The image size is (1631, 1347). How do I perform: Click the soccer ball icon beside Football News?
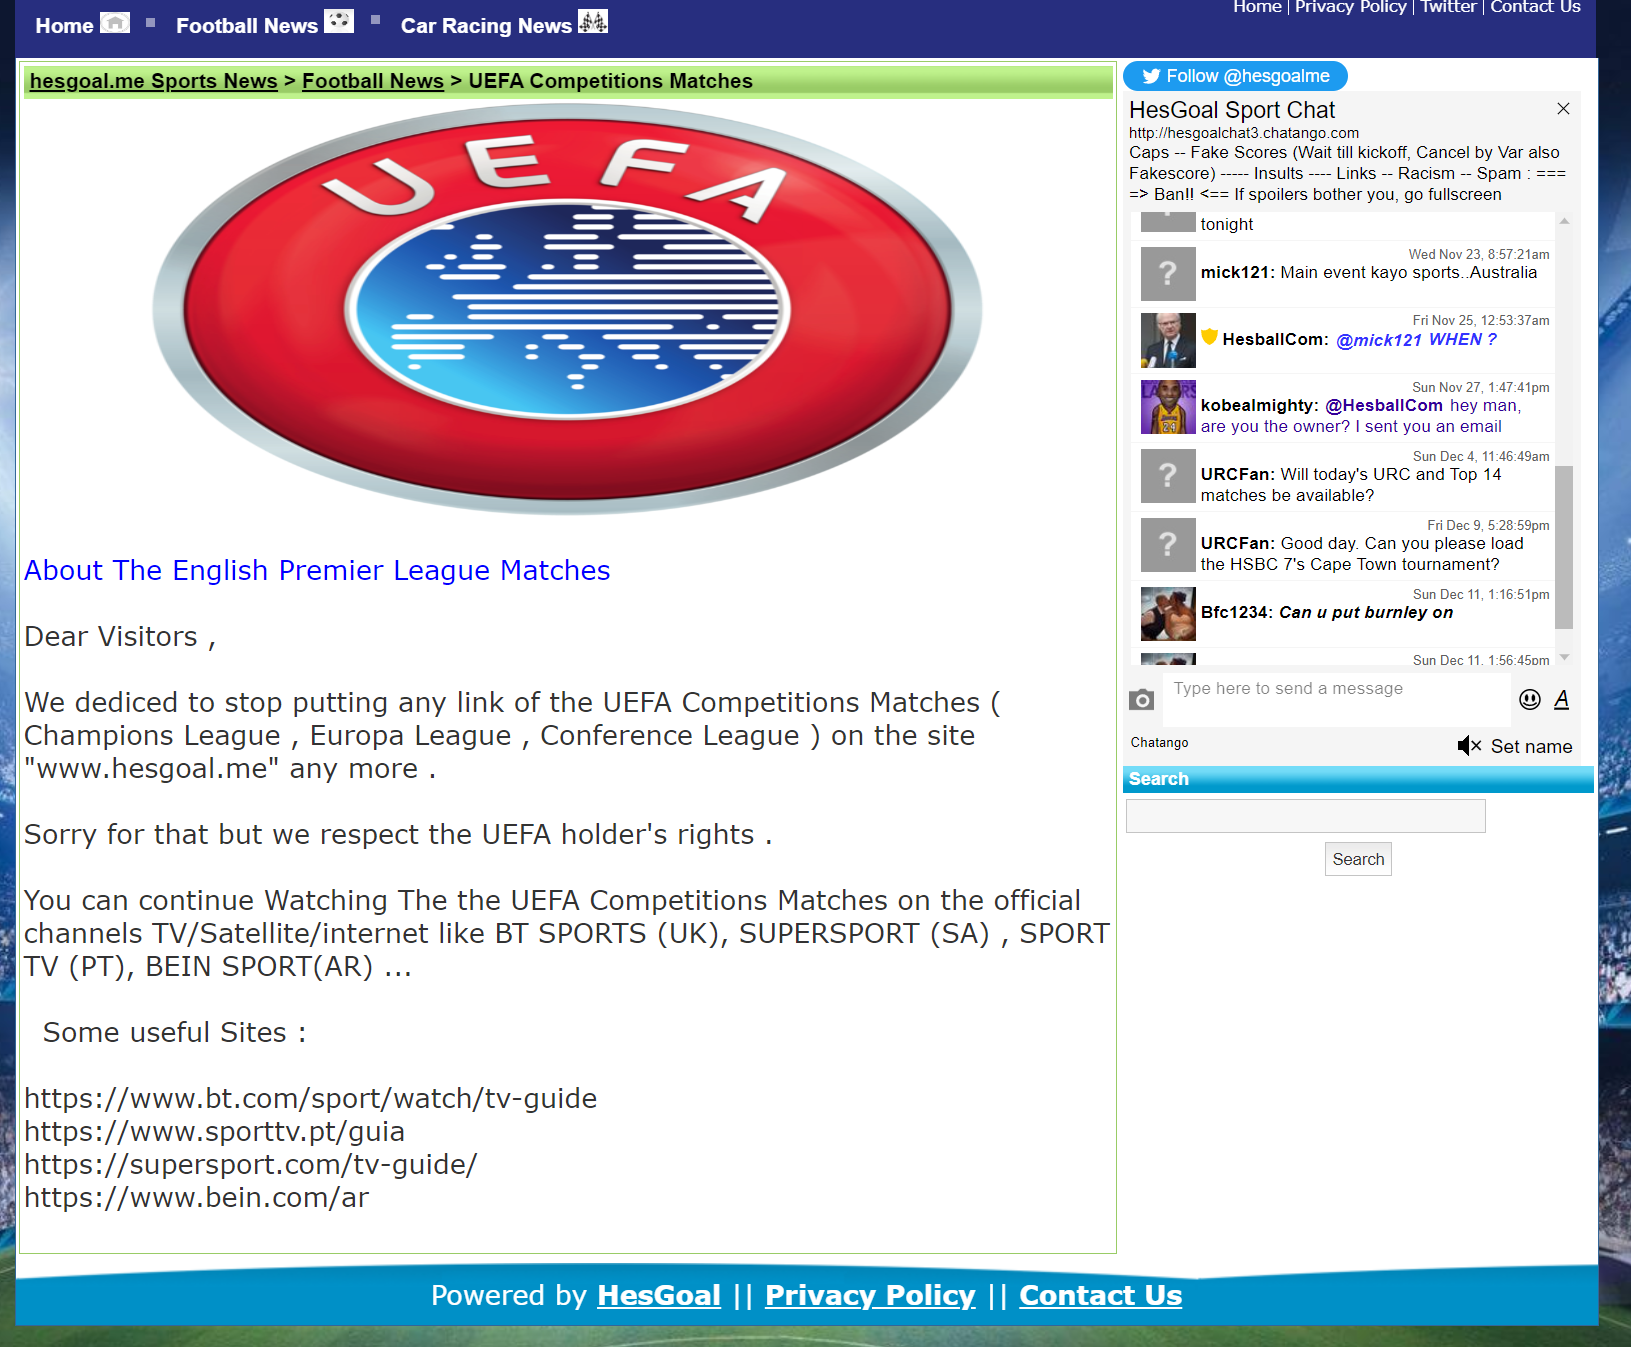(339, 21)
